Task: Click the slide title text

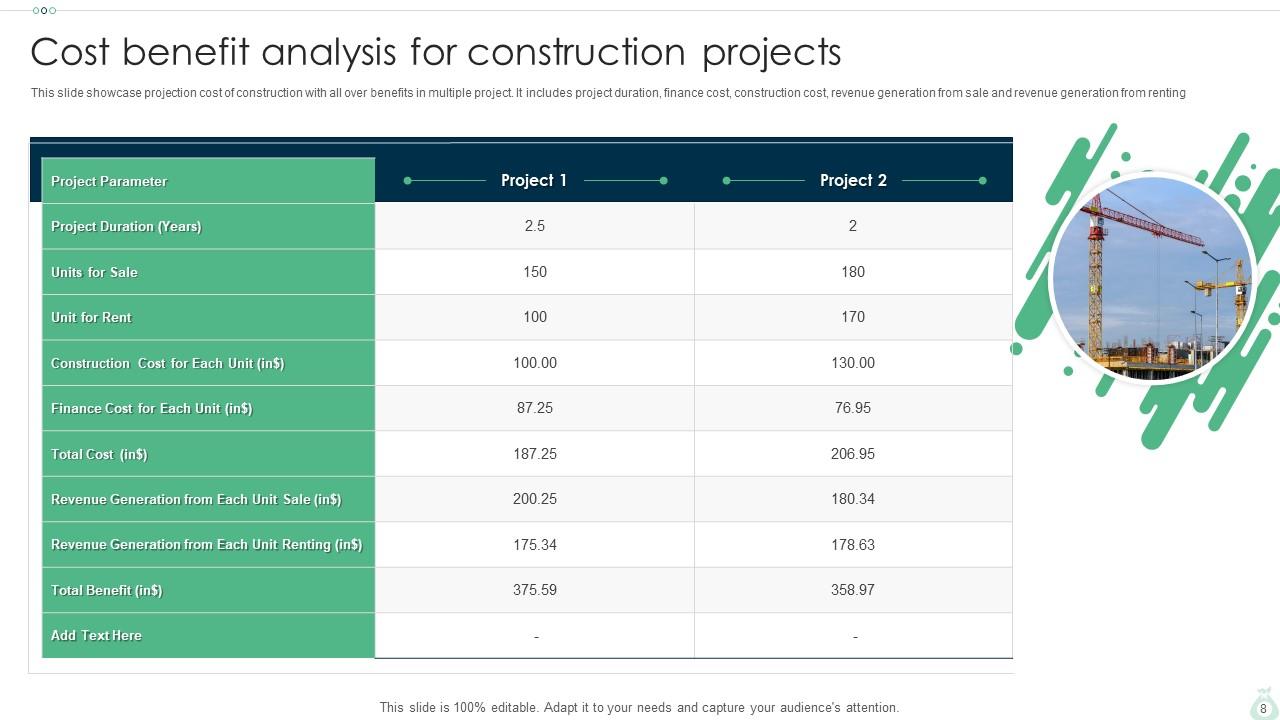Action: [x=436, y=52]
